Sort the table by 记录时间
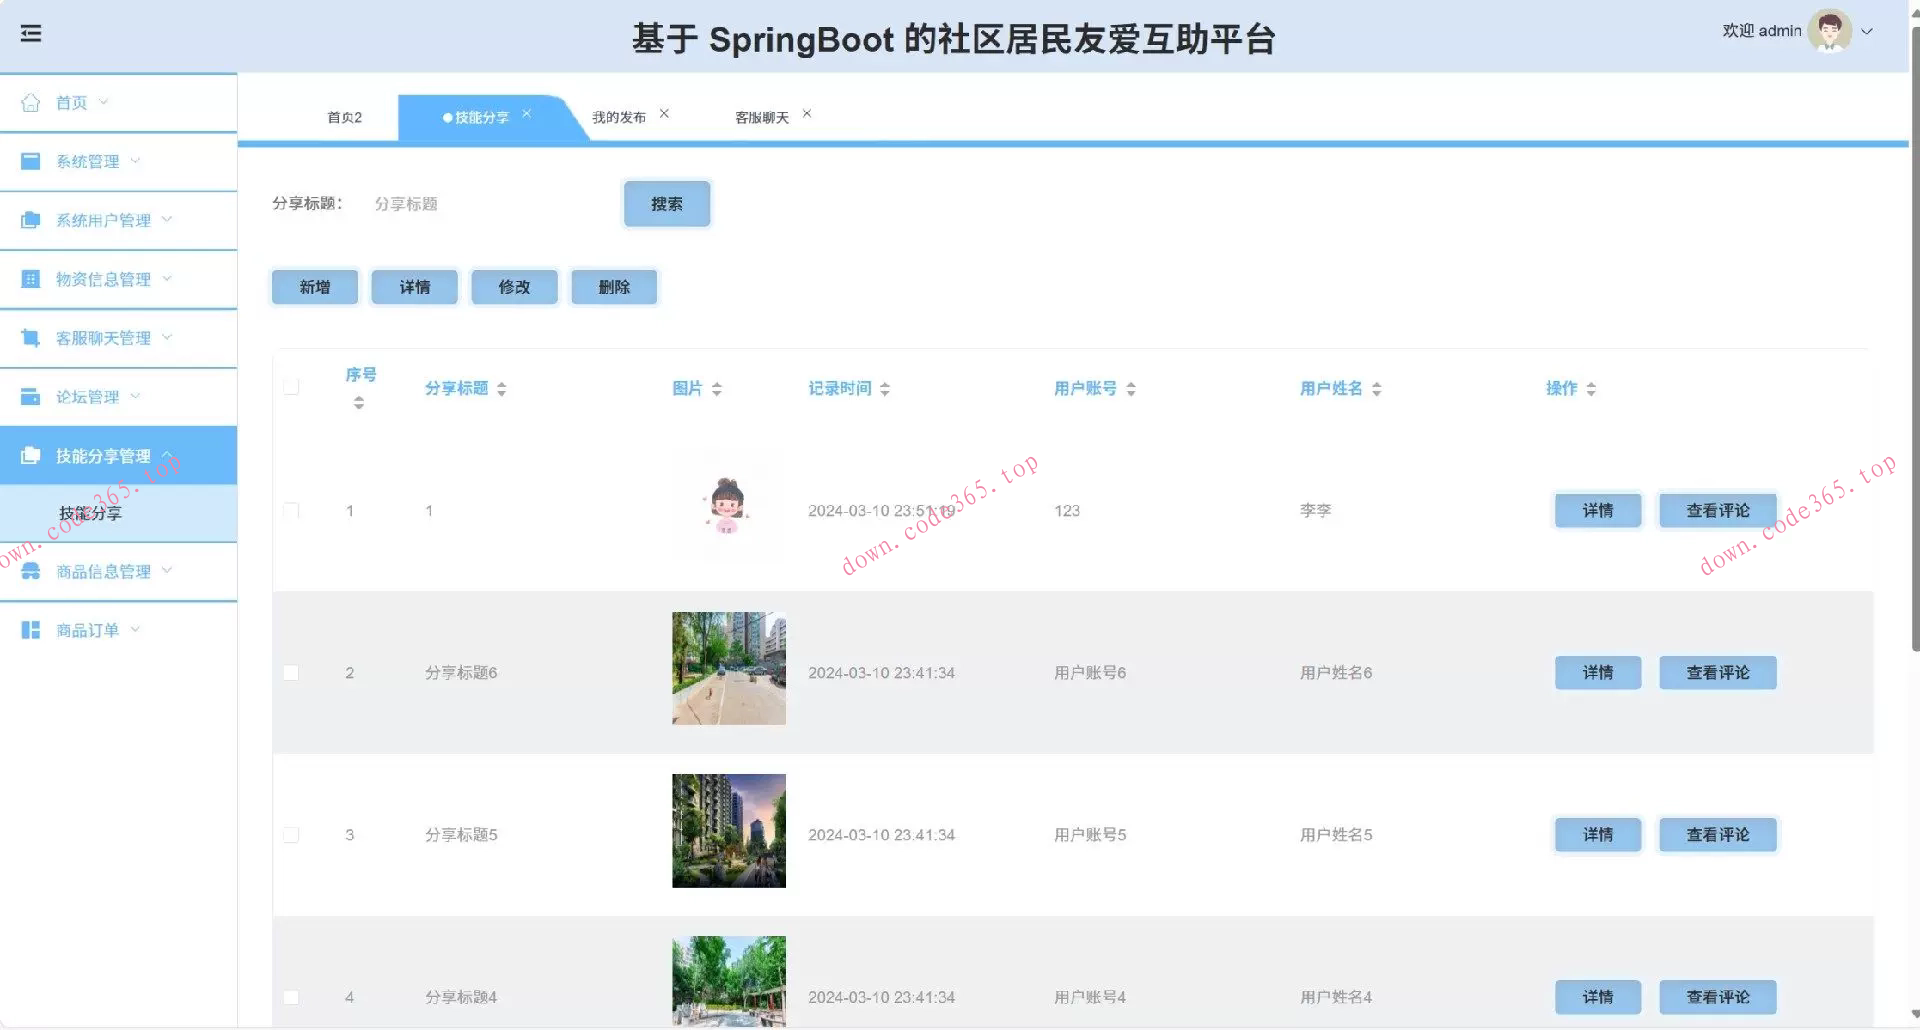 pyautogui.click(x=885, y=389)
